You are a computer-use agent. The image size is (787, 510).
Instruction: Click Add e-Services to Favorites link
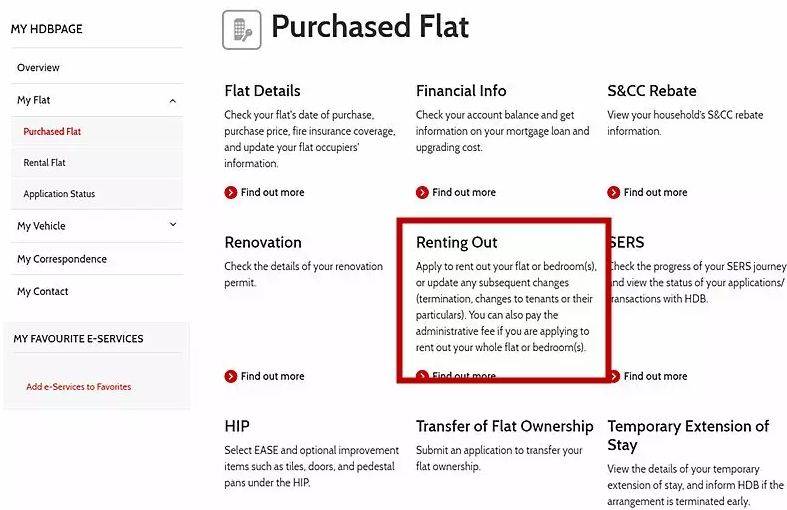tap(78, 387)
